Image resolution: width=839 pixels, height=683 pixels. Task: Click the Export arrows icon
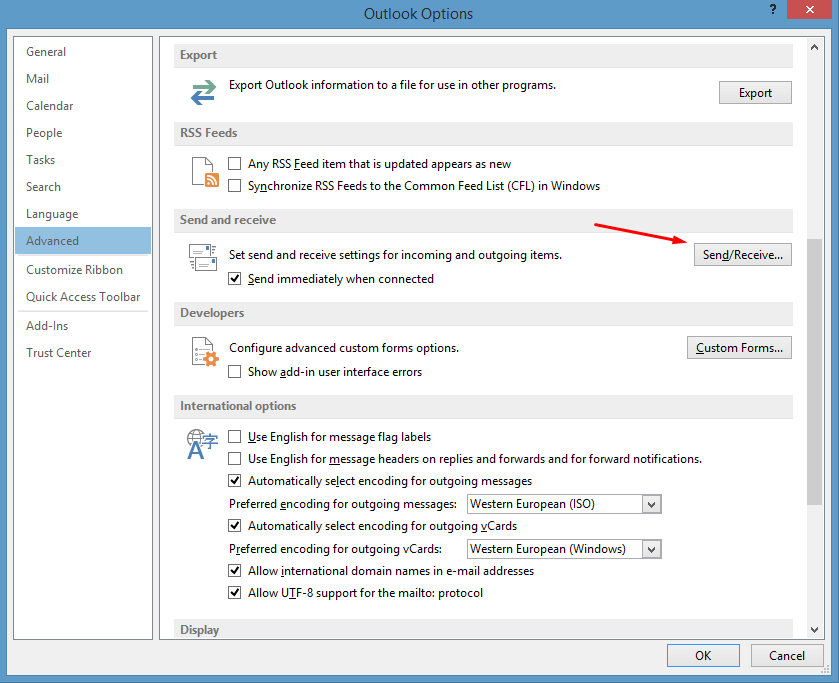[x=203, y=92]
